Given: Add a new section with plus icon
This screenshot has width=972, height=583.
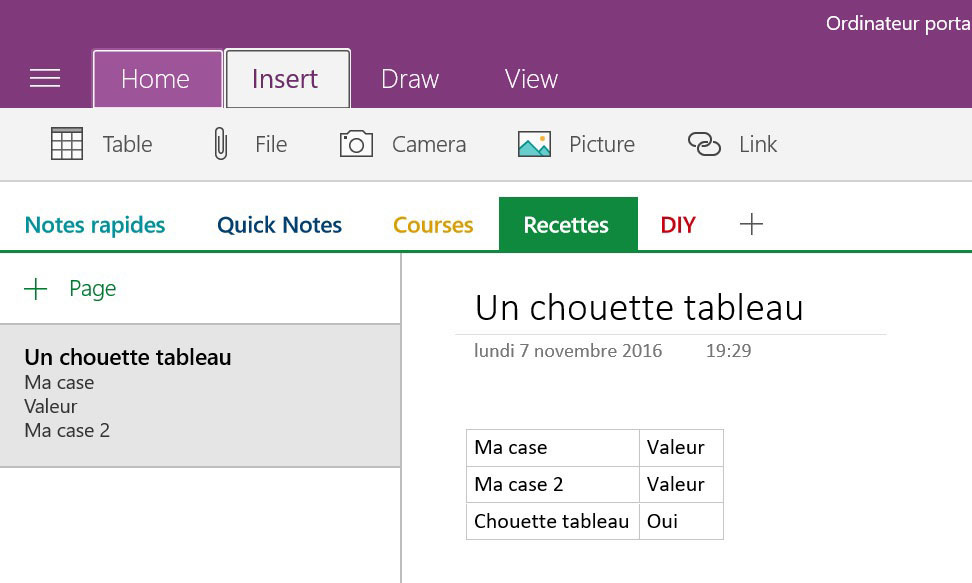Looking at the screenshot, I should point(751,225).
